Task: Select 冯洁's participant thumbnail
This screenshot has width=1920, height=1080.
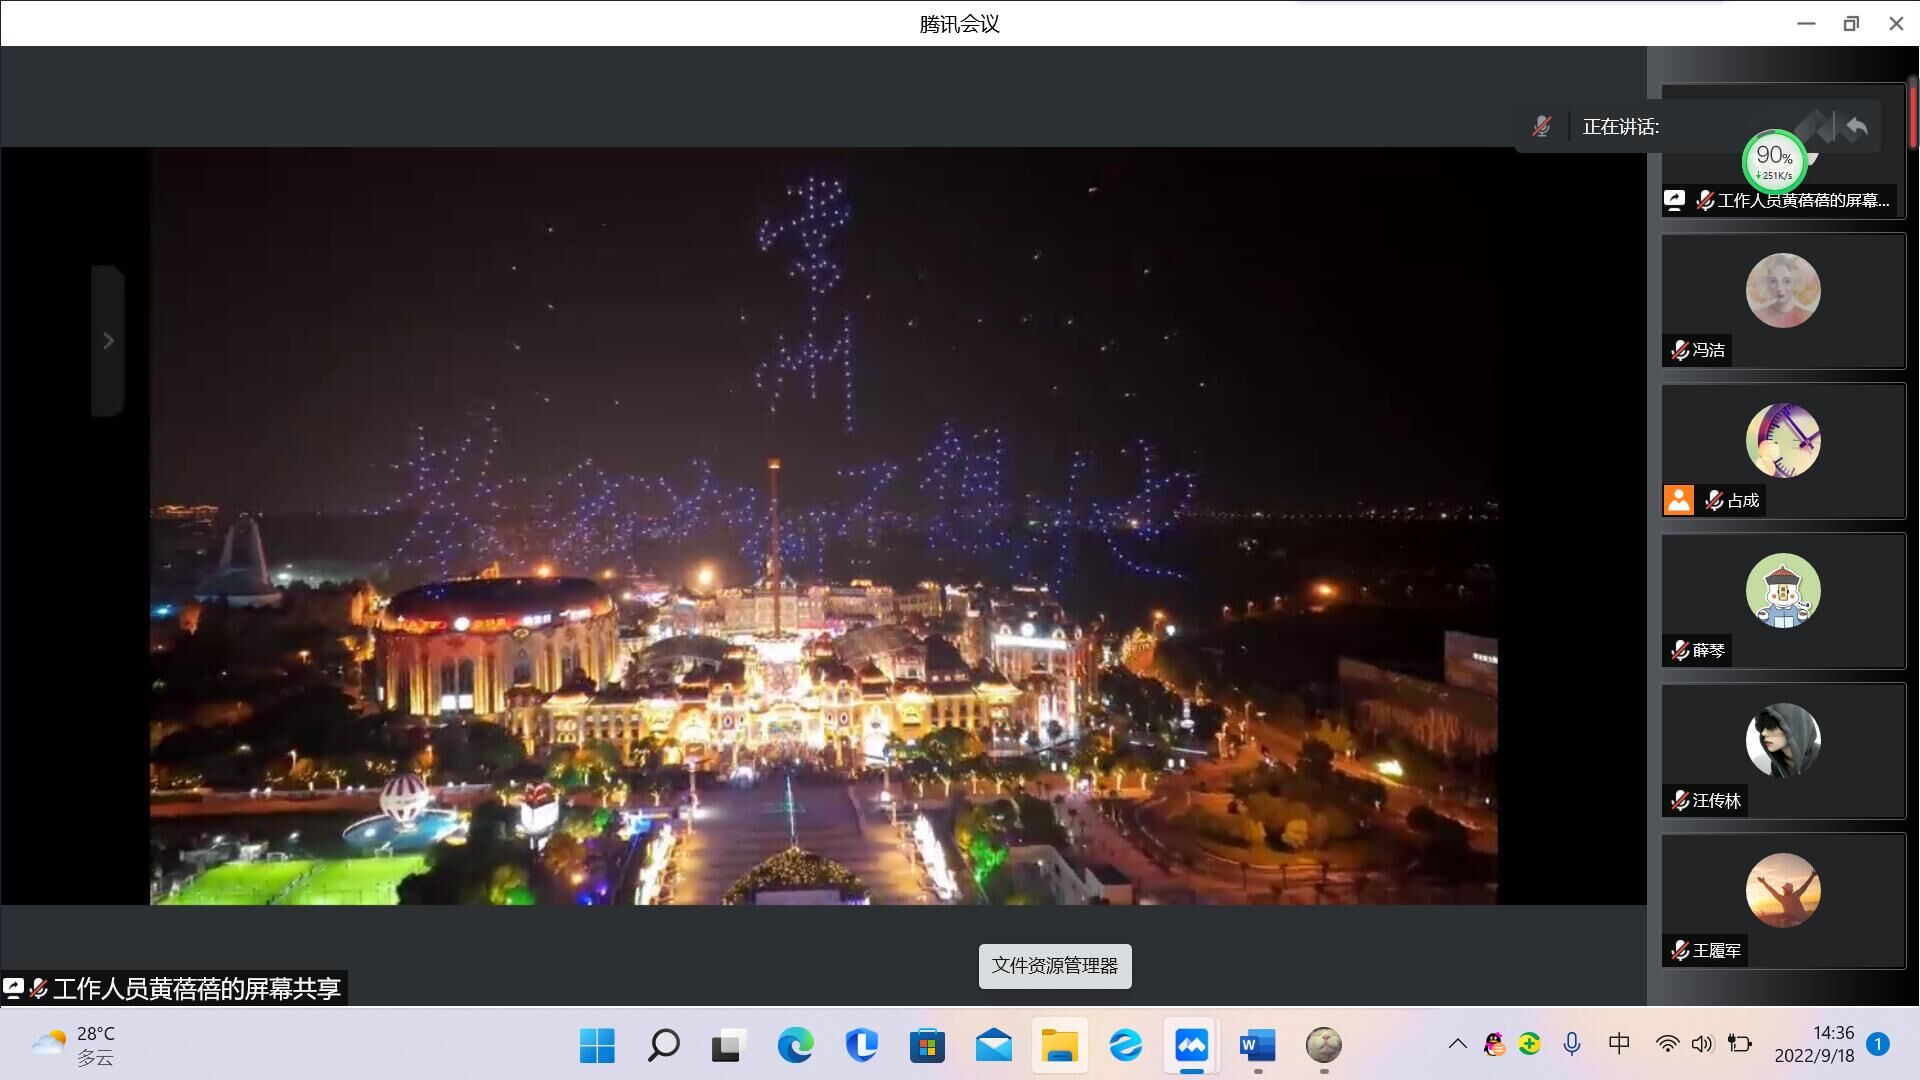Action: click(1782, 300)
